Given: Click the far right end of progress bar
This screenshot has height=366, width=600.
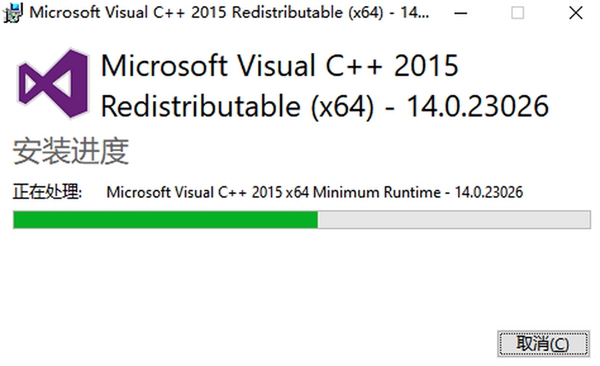Looking at the screenshot, I should pos(585,220).
